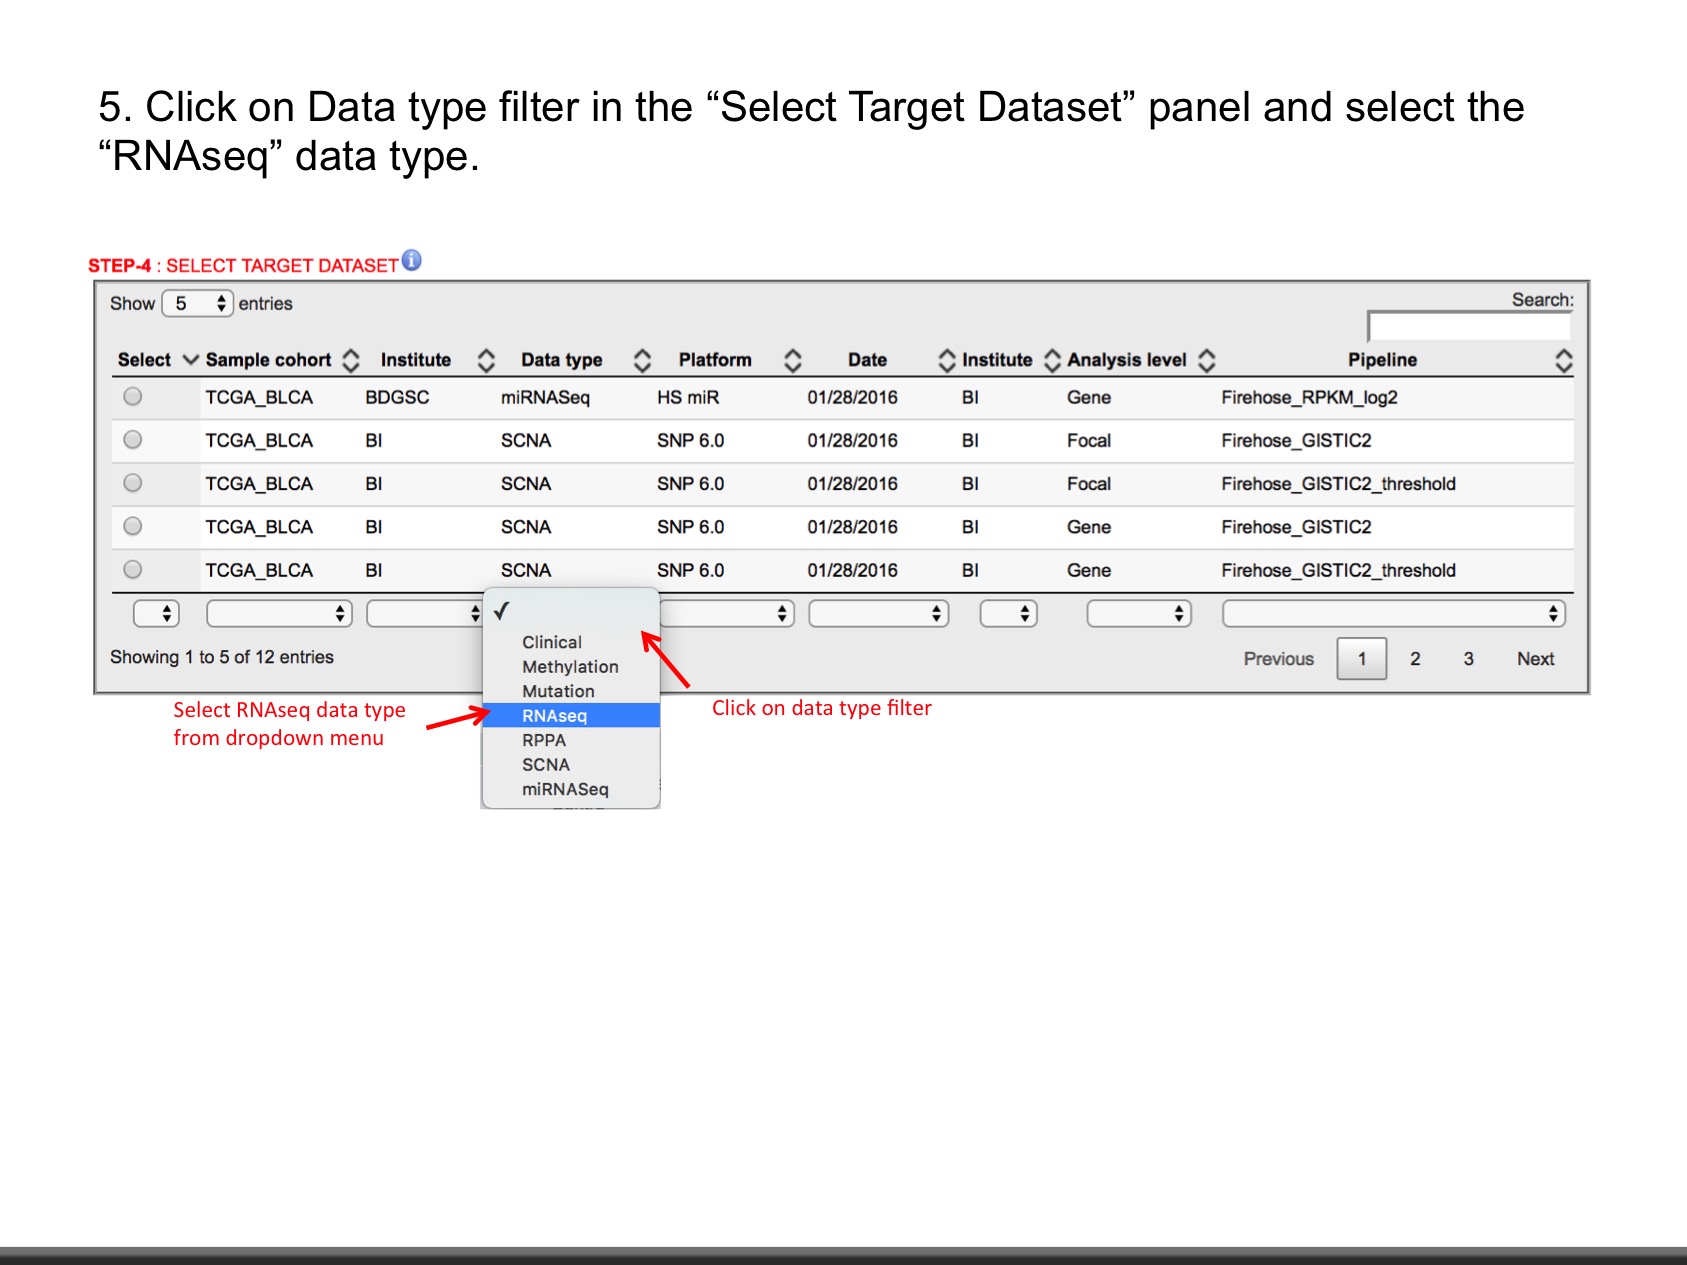Viewport: 1687px width, 1265px height.
Task: Open the Pipeline filter dropdown
Action: 1392,613
